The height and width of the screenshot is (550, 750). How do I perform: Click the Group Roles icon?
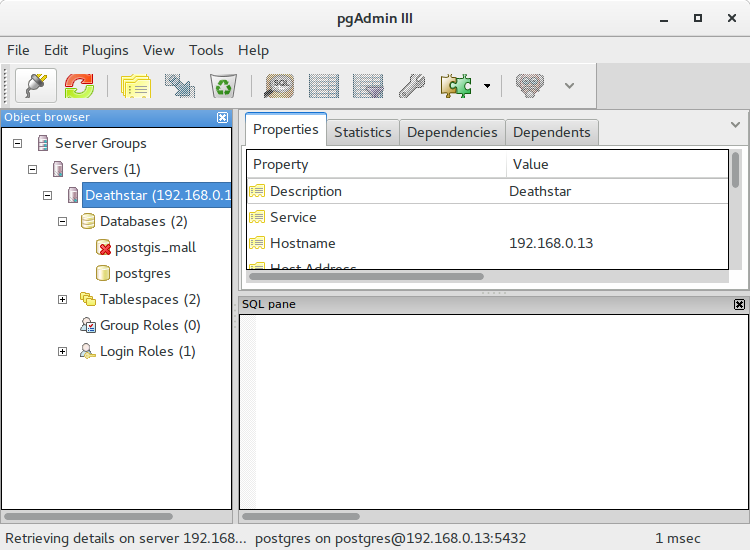pos(88,326)
